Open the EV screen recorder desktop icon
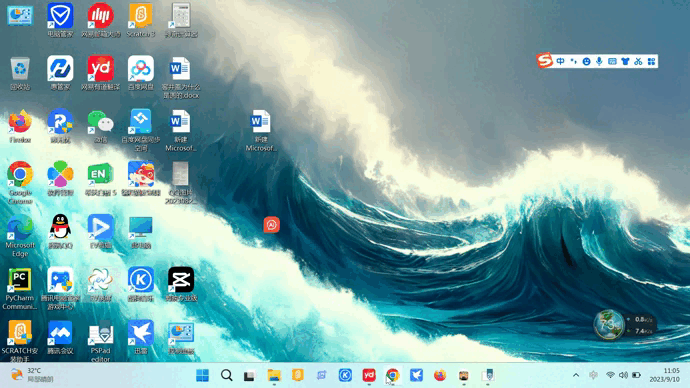Screen dimensions: 690x388 click(x=100, y=280)
